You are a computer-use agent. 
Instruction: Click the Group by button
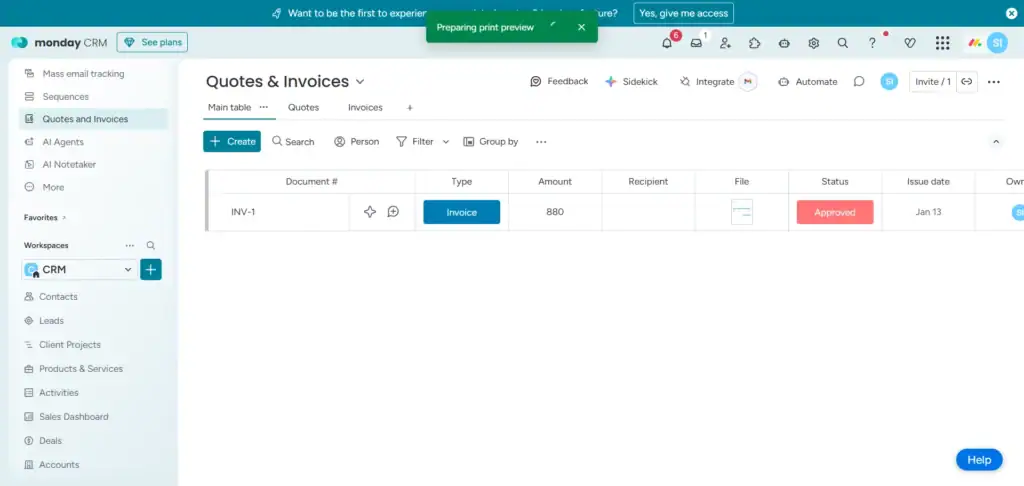click(x=491, y=142)
